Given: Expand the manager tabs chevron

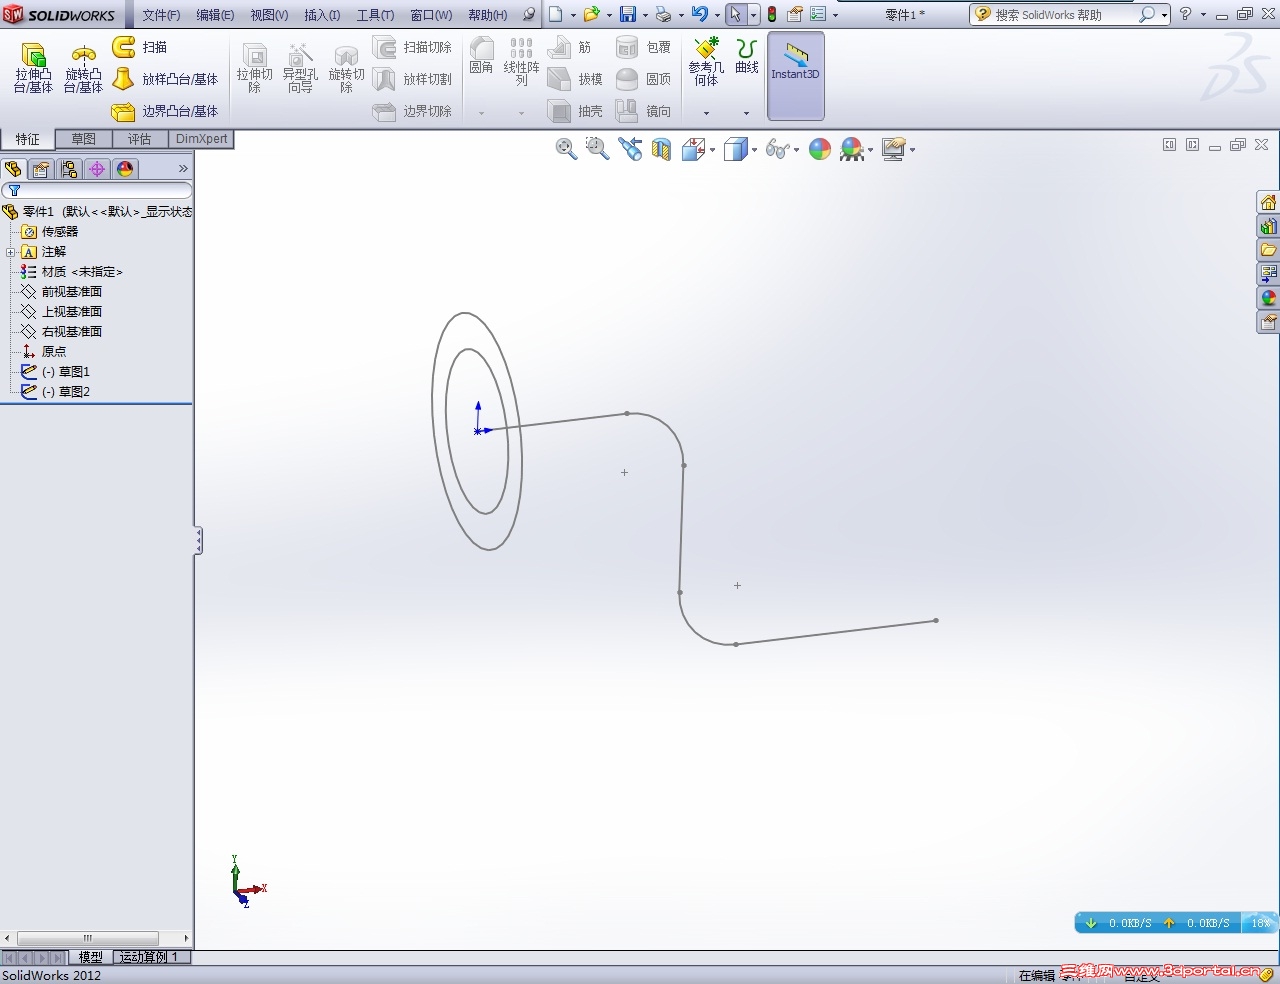Looking at the screenshot, I should 183,169.
